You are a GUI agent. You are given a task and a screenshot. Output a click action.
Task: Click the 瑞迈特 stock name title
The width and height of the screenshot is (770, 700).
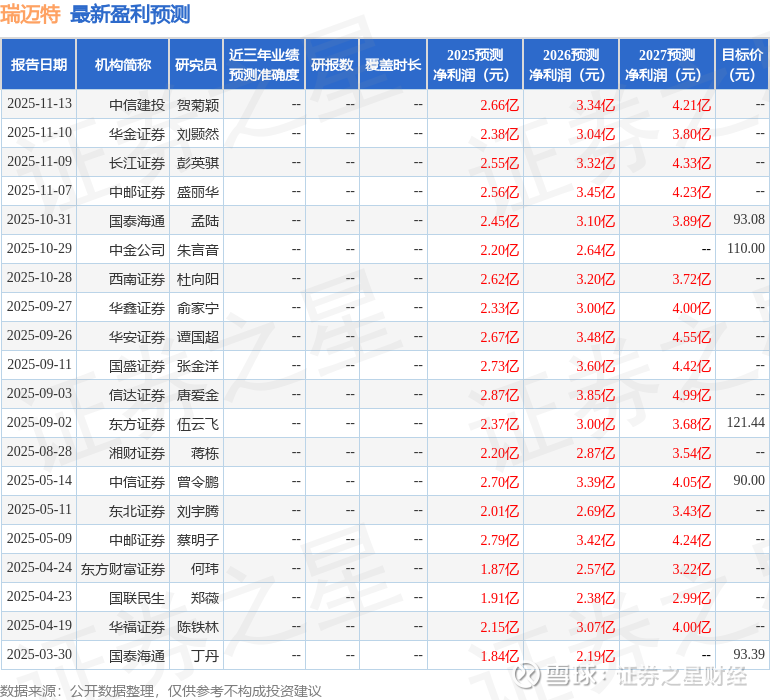(30, 15)
